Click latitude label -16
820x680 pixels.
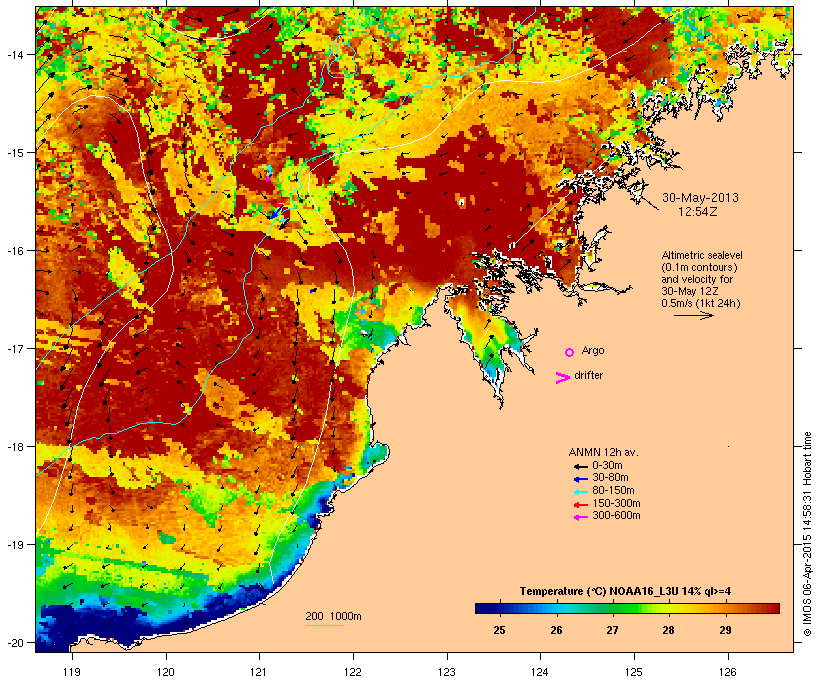[x=14, y=251]
